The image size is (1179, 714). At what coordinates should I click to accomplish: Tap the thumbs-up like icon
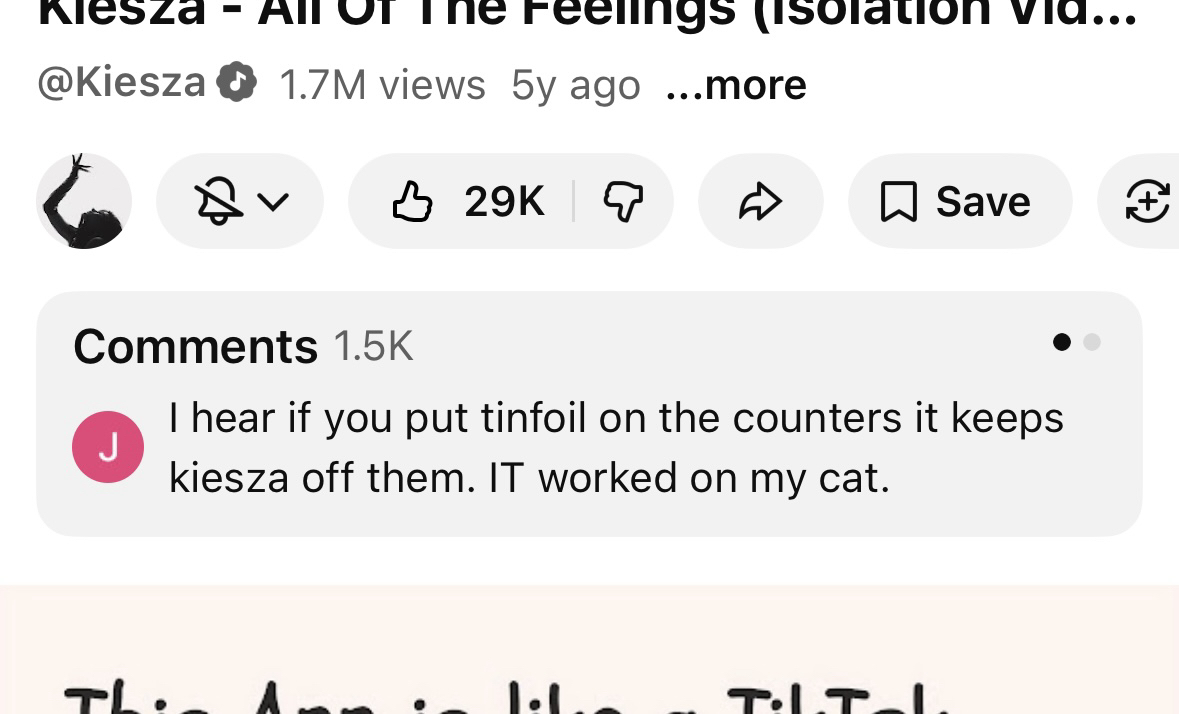pyautogui.click(x=412, y=202)
